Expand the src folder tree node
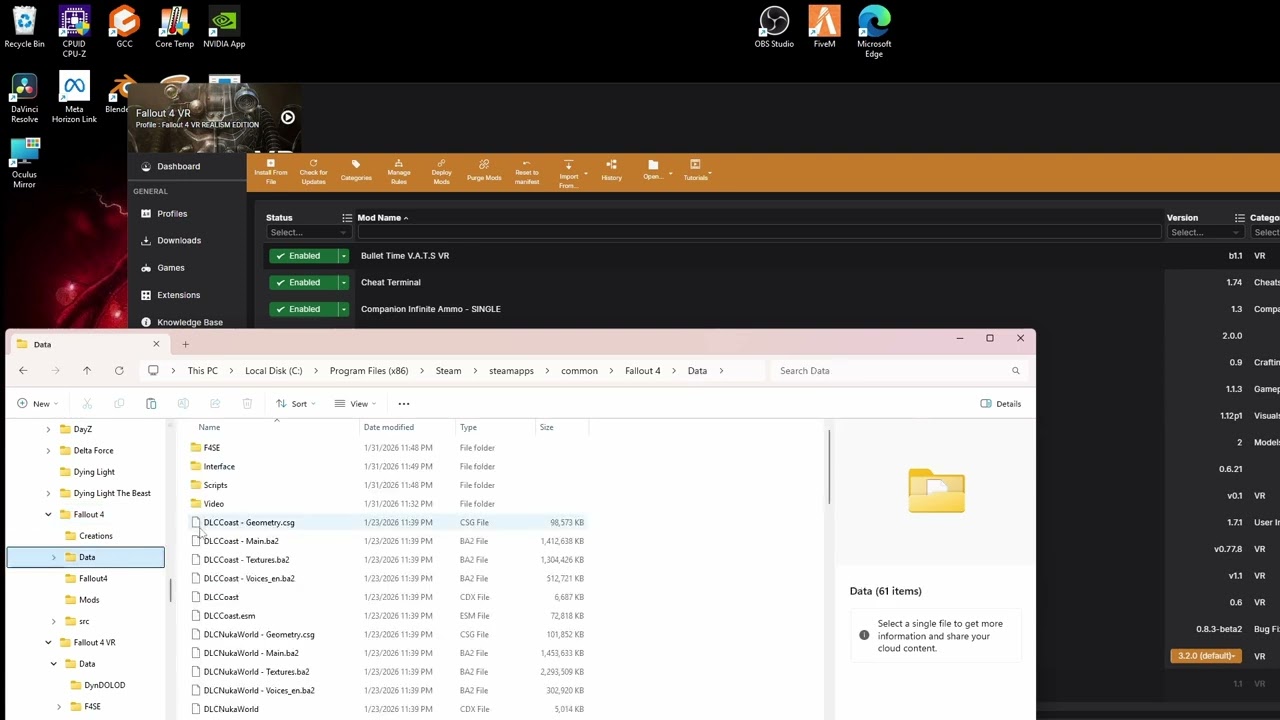This screenshot has height=720, width=1280. click(x=53, y=622)
